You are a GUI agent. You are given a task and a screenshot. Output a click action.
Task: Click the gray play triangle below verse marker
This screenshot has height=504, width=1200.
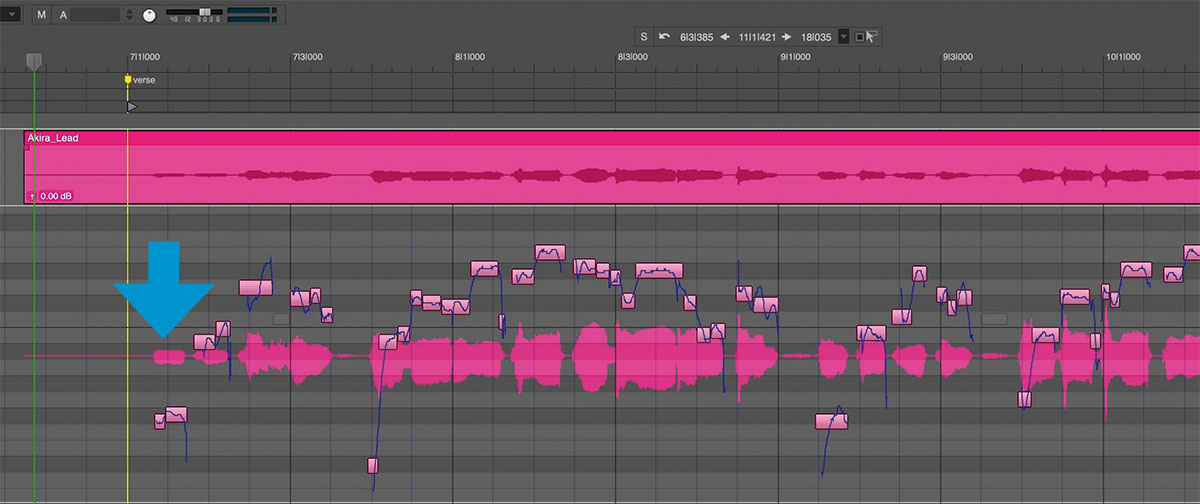132,106
